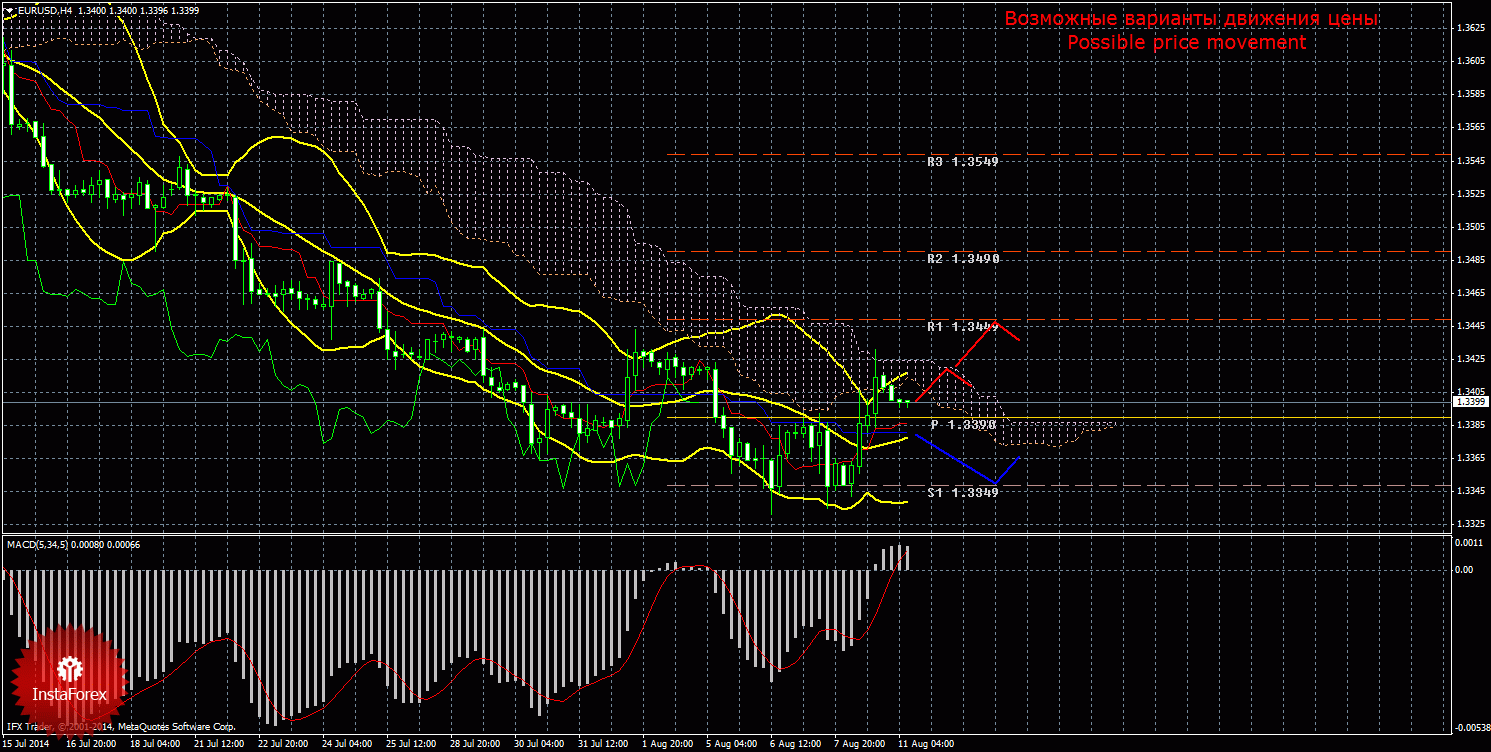
Task: Click the 1.3325 price scale value
Action: coord(1469,524)
